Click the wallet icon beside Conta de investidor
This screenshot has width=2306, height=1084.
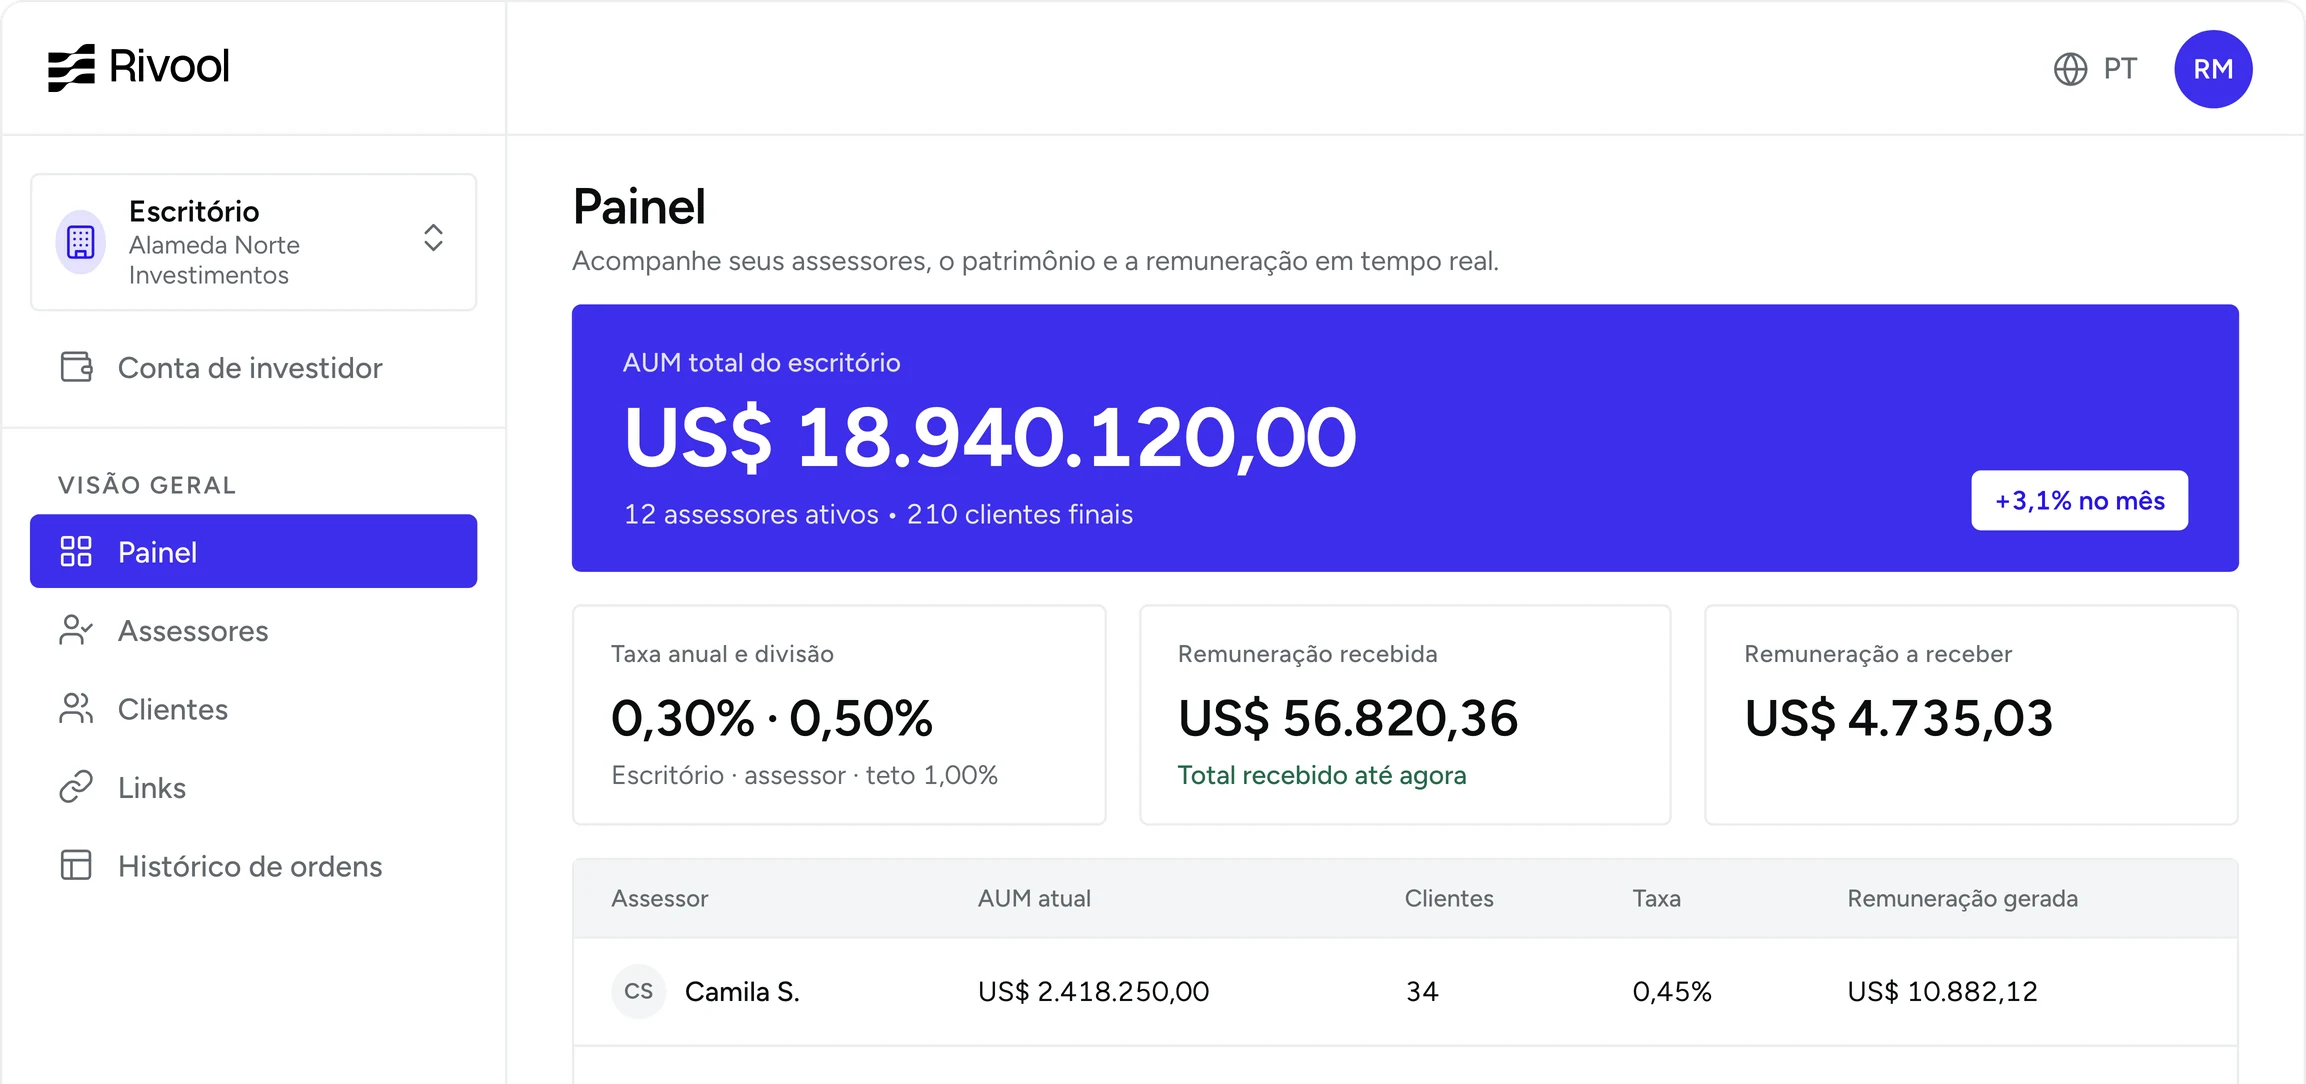pos(76,367)
